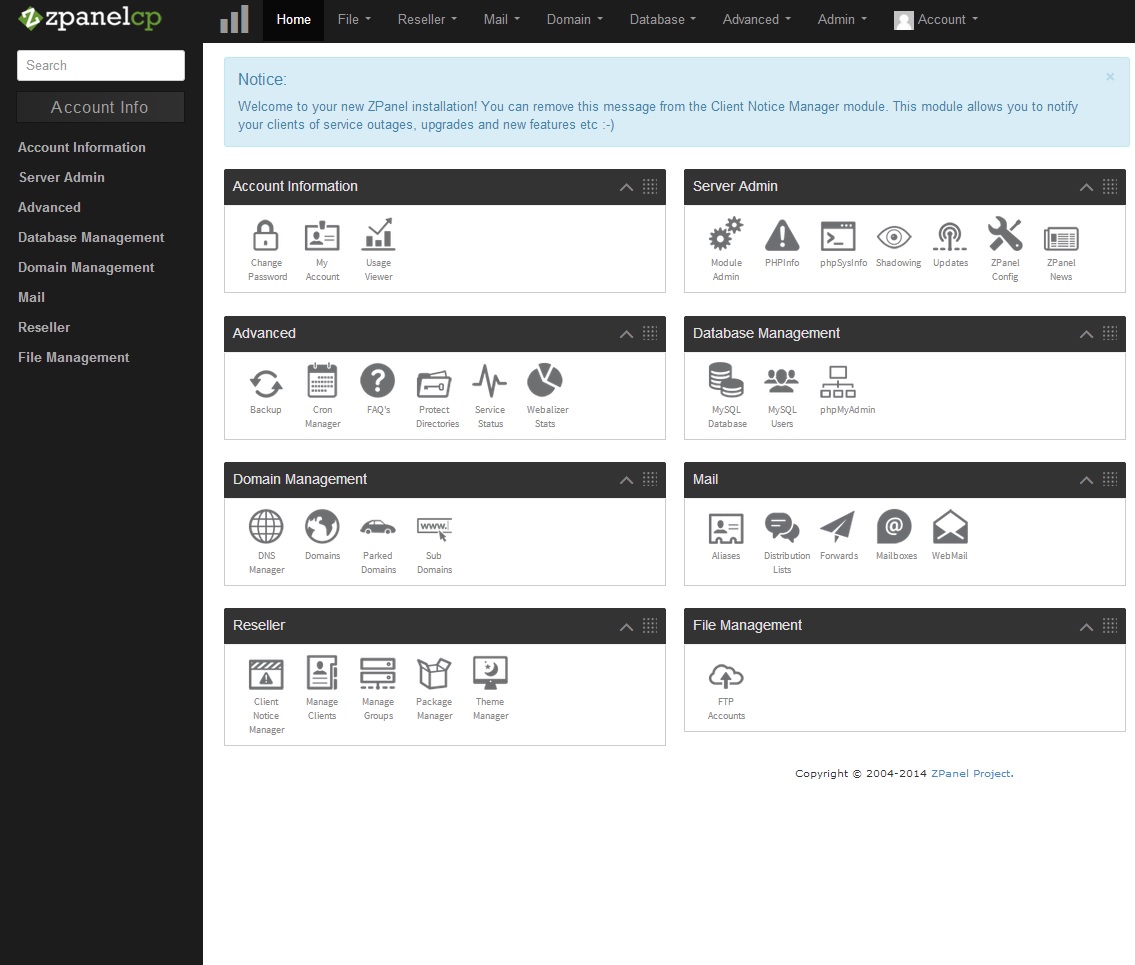Open the Change Password icon
1135x965 pixels.
point(266,238)
